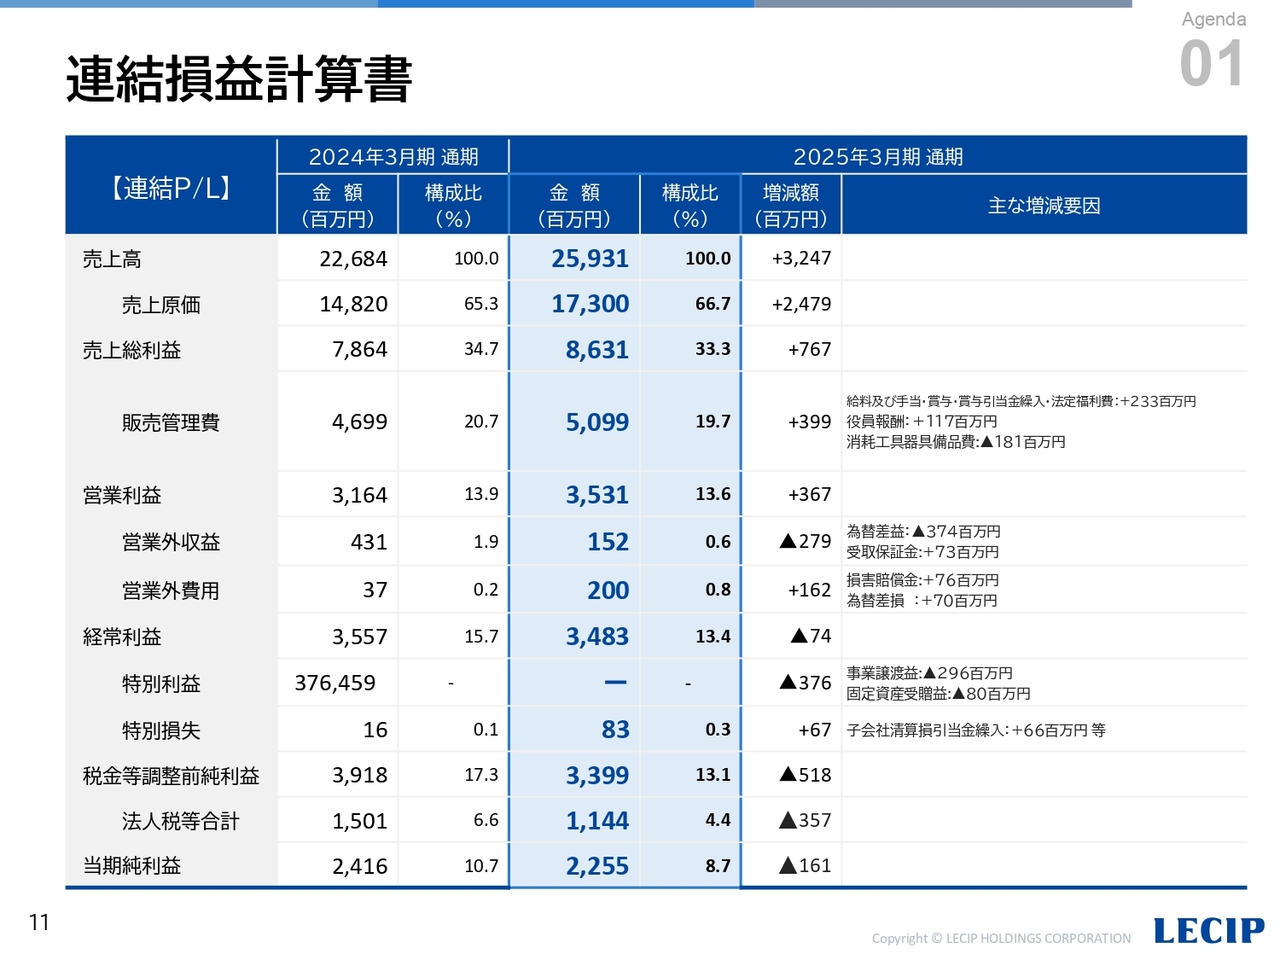
Task: Click the 22,684 sales value
Action: (x=353, y=259)
